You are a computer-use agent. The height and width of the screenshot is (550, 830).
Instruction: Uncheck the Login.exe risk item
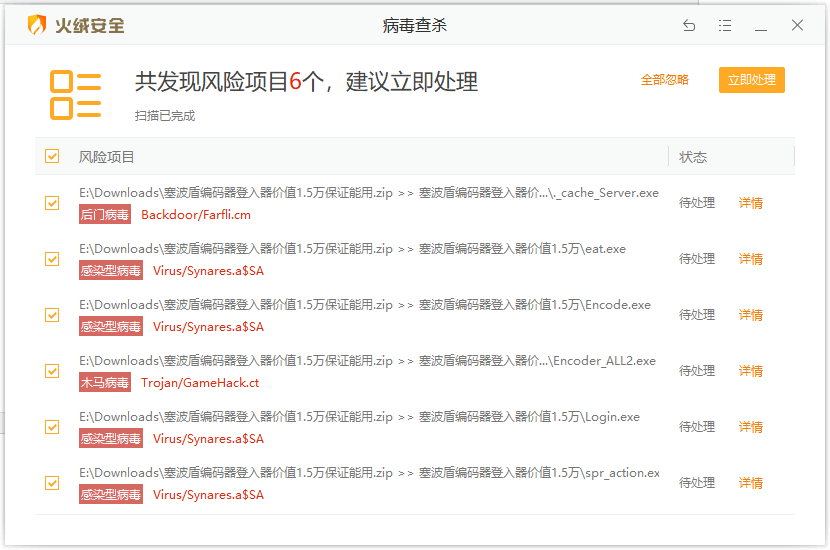[52, 427]
